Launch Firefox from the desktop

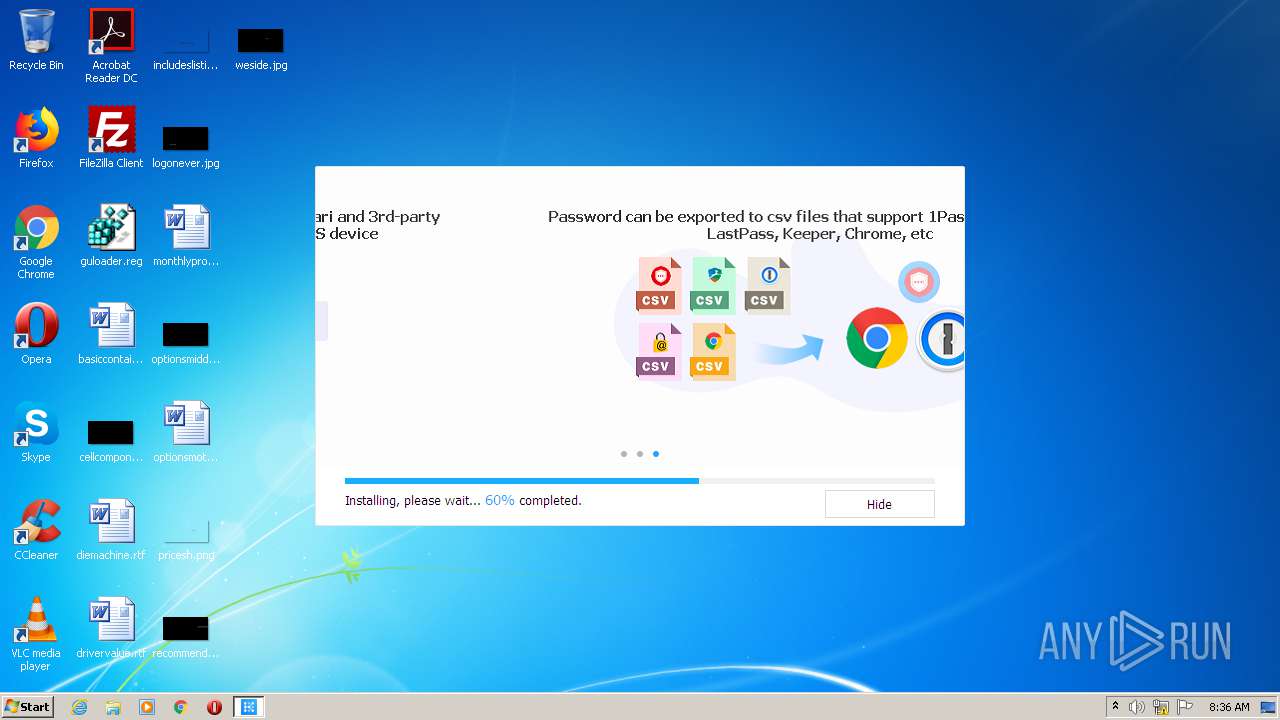tap(36, 138)
